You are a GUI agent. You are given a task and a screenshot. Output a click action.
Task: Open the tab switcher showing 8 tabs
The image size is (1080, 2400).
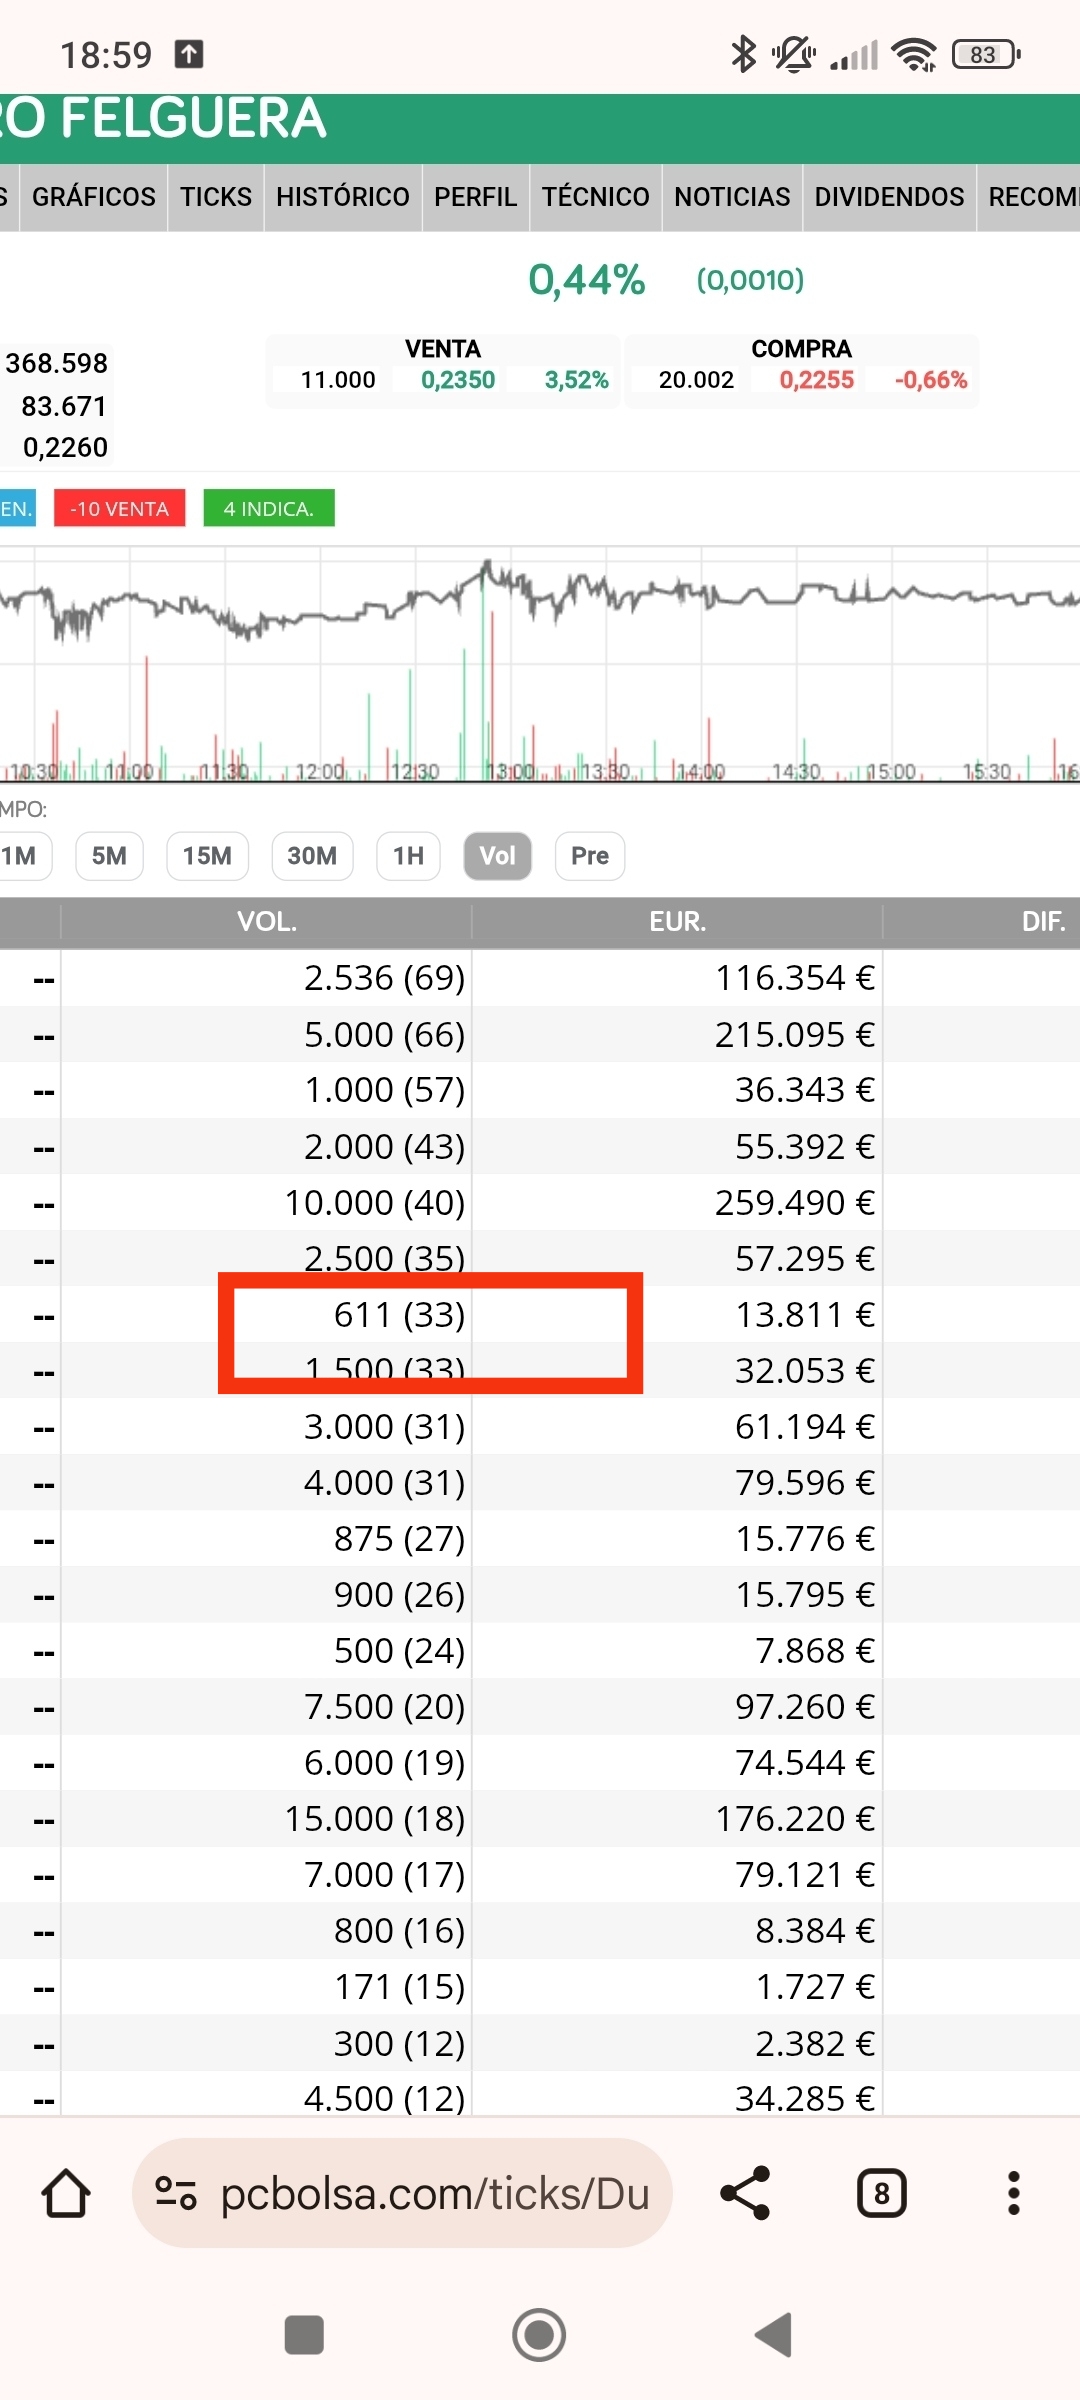[x=882, y=2194]
